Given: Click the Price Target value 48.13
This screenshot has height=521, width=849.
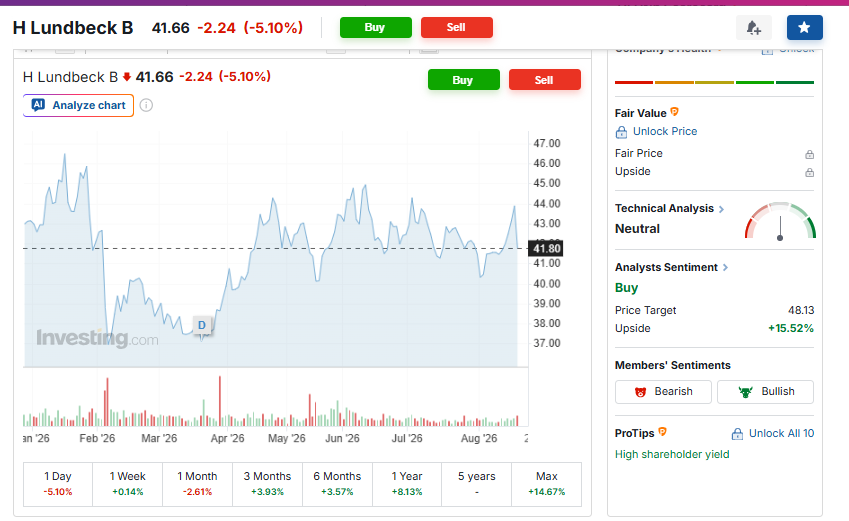Looking at the screenshot, I should [801, 310].
